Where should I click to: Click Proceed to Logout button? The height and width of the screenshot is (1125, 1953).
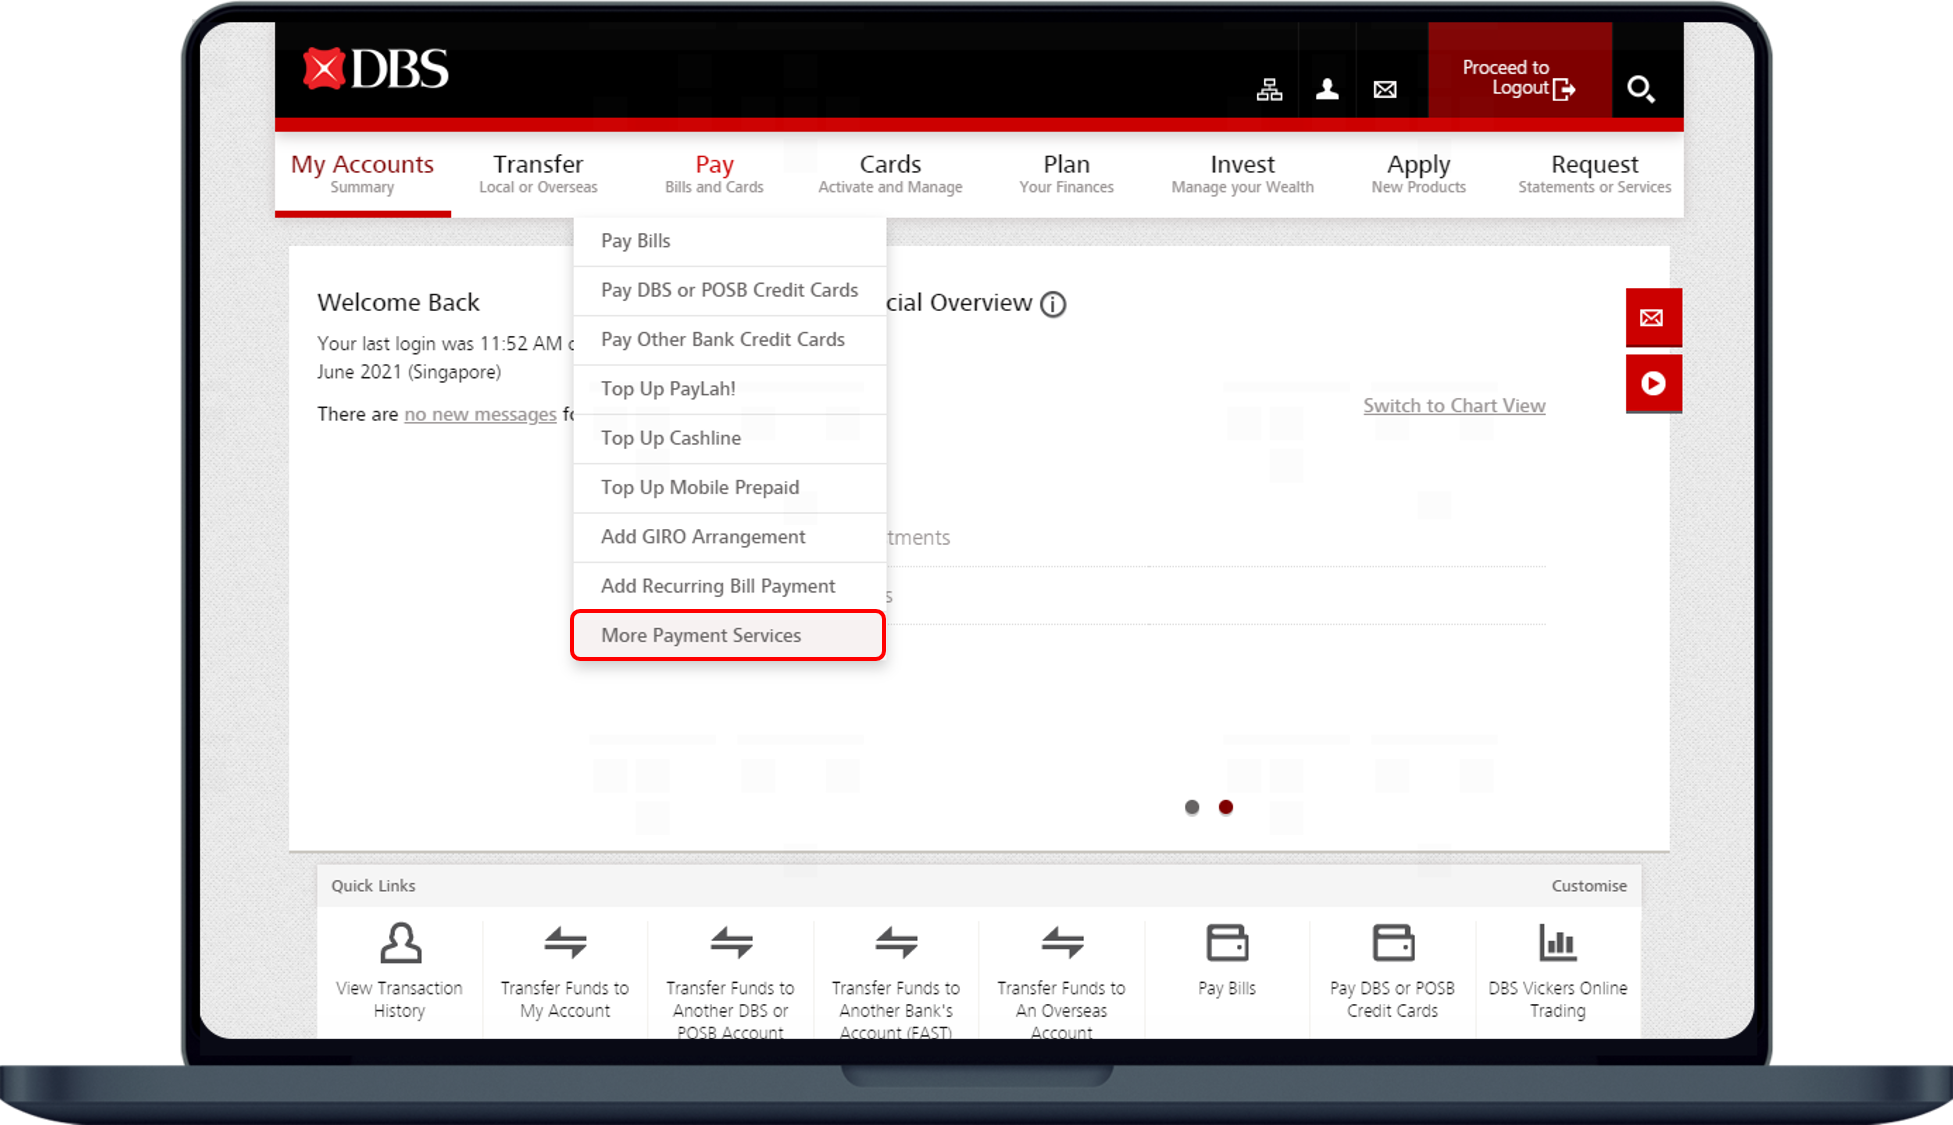[x=1519, y=78]
